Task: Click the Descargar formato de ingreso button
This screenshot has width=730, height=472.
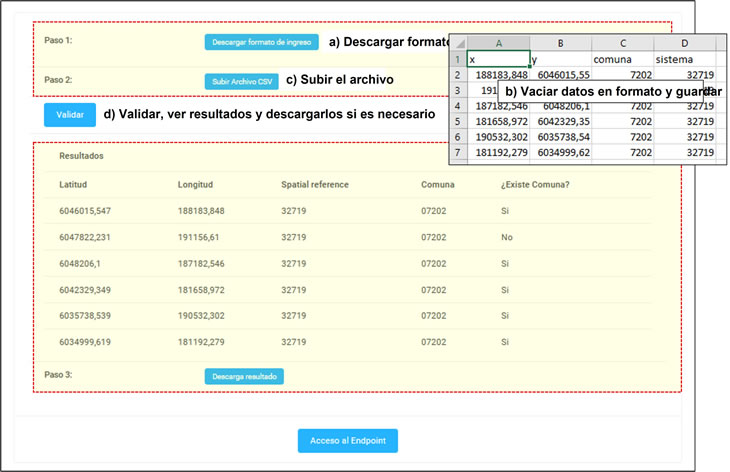Action: [x=261, y=42]
